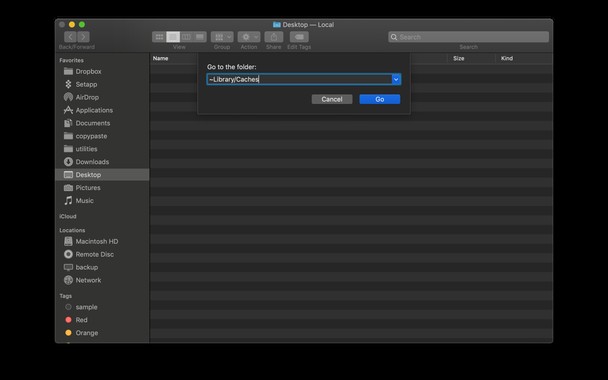This screenshot has width=608, height=380.
Task: Sort by the Size column header
Action: tap(459, 58)
